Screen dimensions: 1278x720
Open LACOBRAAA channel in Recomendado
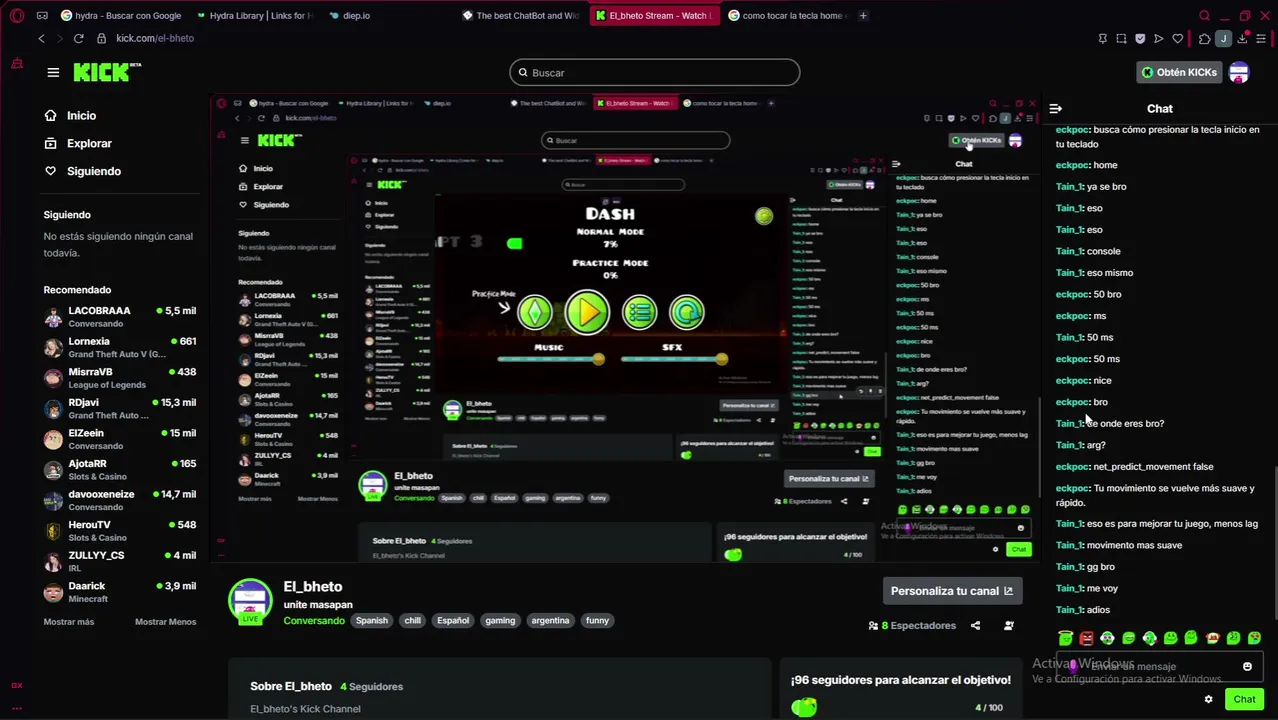click(120, 317)
